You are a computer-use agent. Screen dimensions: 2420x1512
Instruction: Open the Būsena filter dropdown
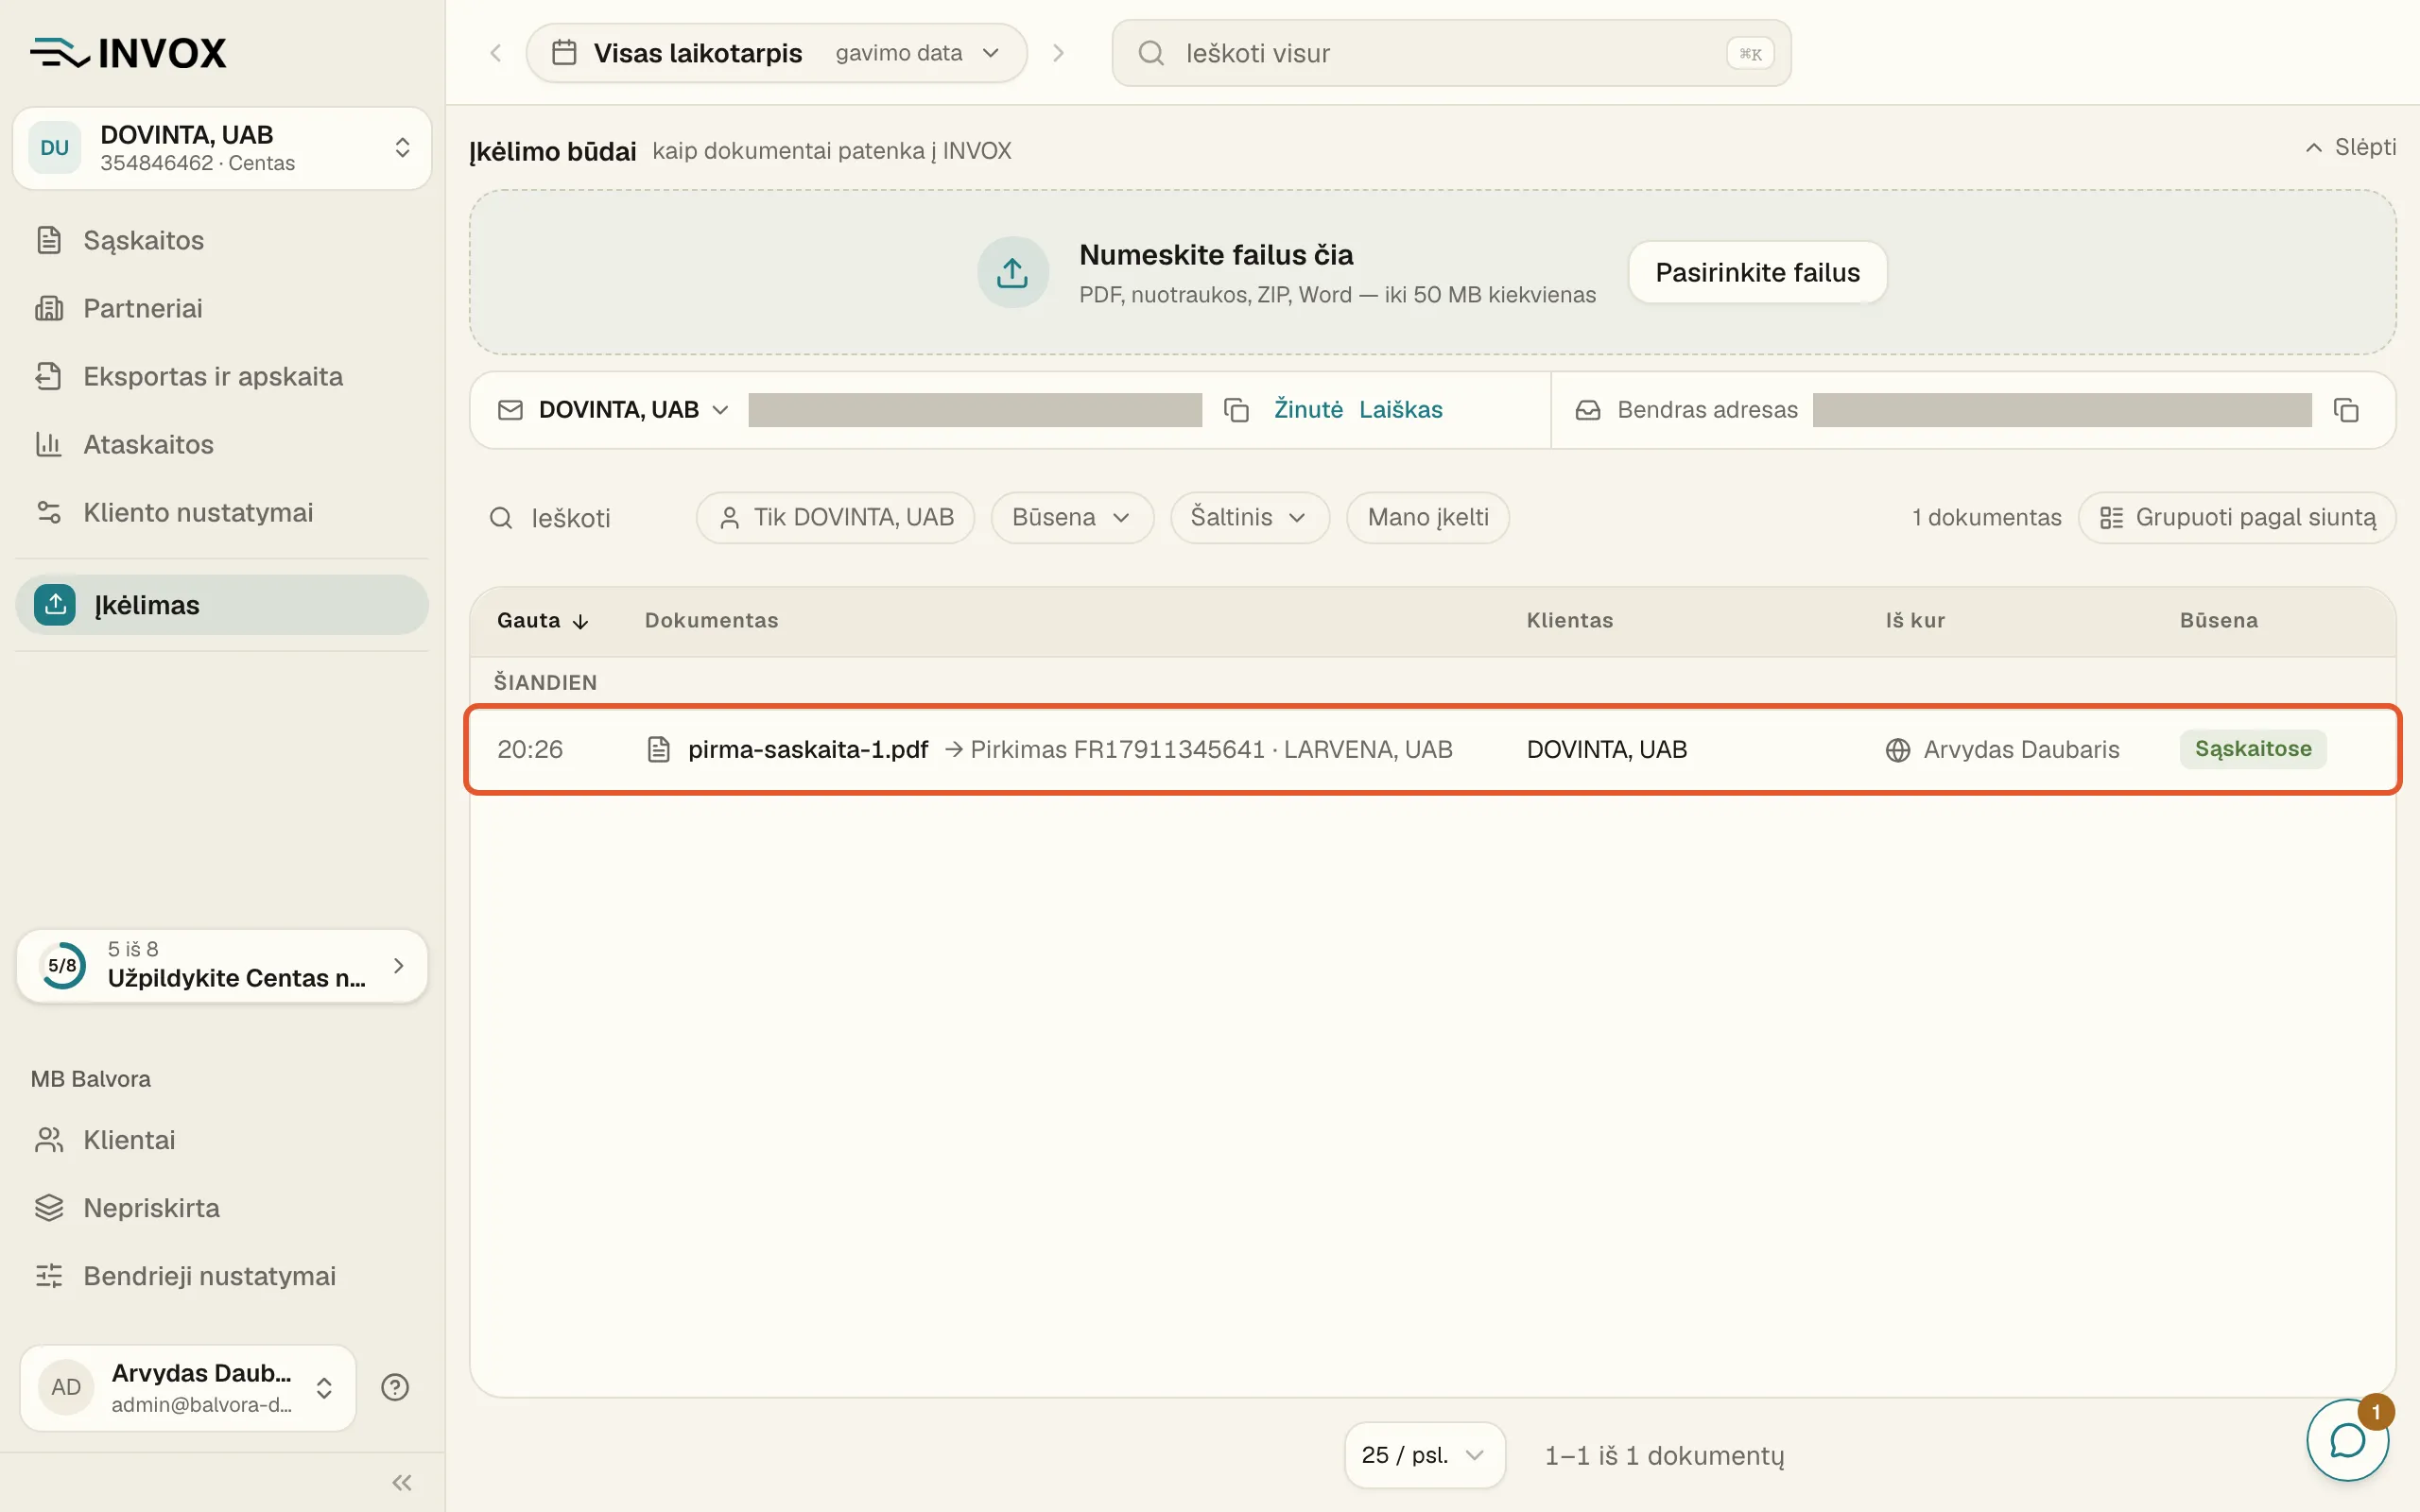(x=1071, y=517)
